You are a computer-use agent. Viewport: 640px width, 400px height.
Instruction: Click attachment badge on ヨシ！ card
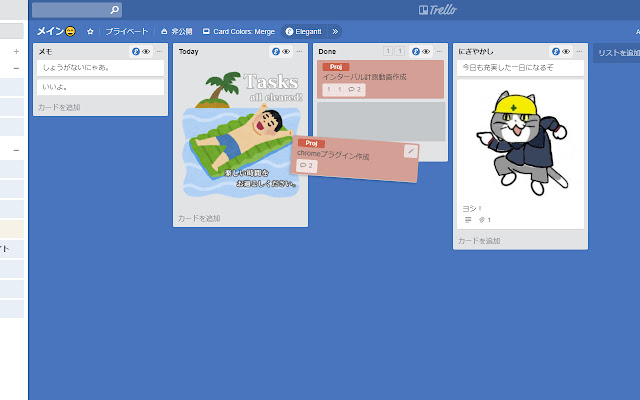[485, 220]
